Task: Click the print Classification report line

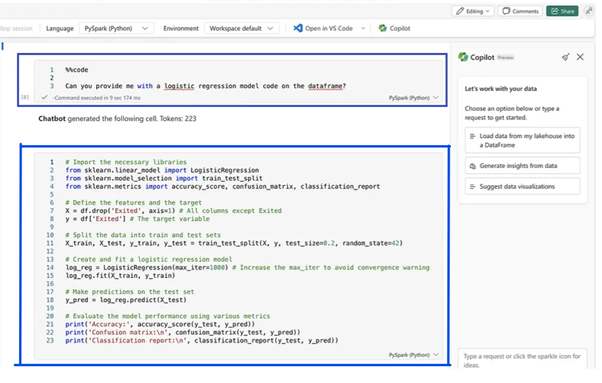Action: pos(202,340)
